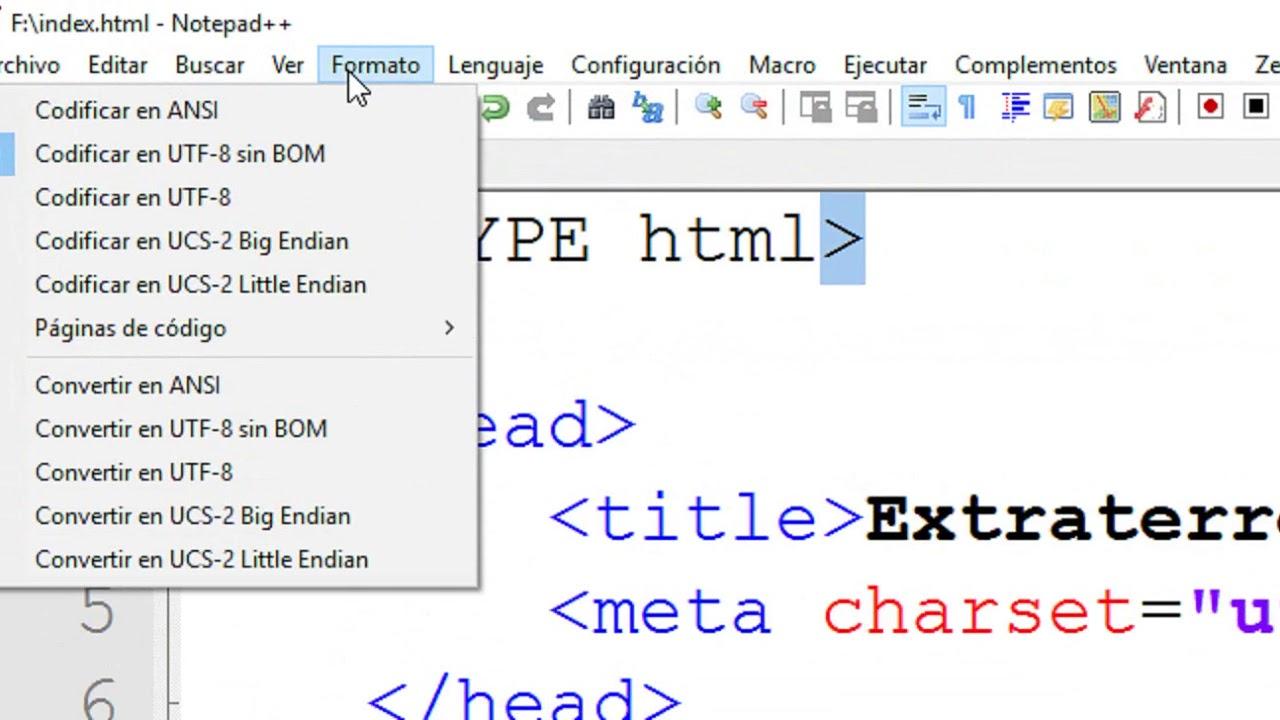Click the Synchronize Vertical Scrolling icon
1280x720 pixels.
pyautogui.click(x=816, y=107)
